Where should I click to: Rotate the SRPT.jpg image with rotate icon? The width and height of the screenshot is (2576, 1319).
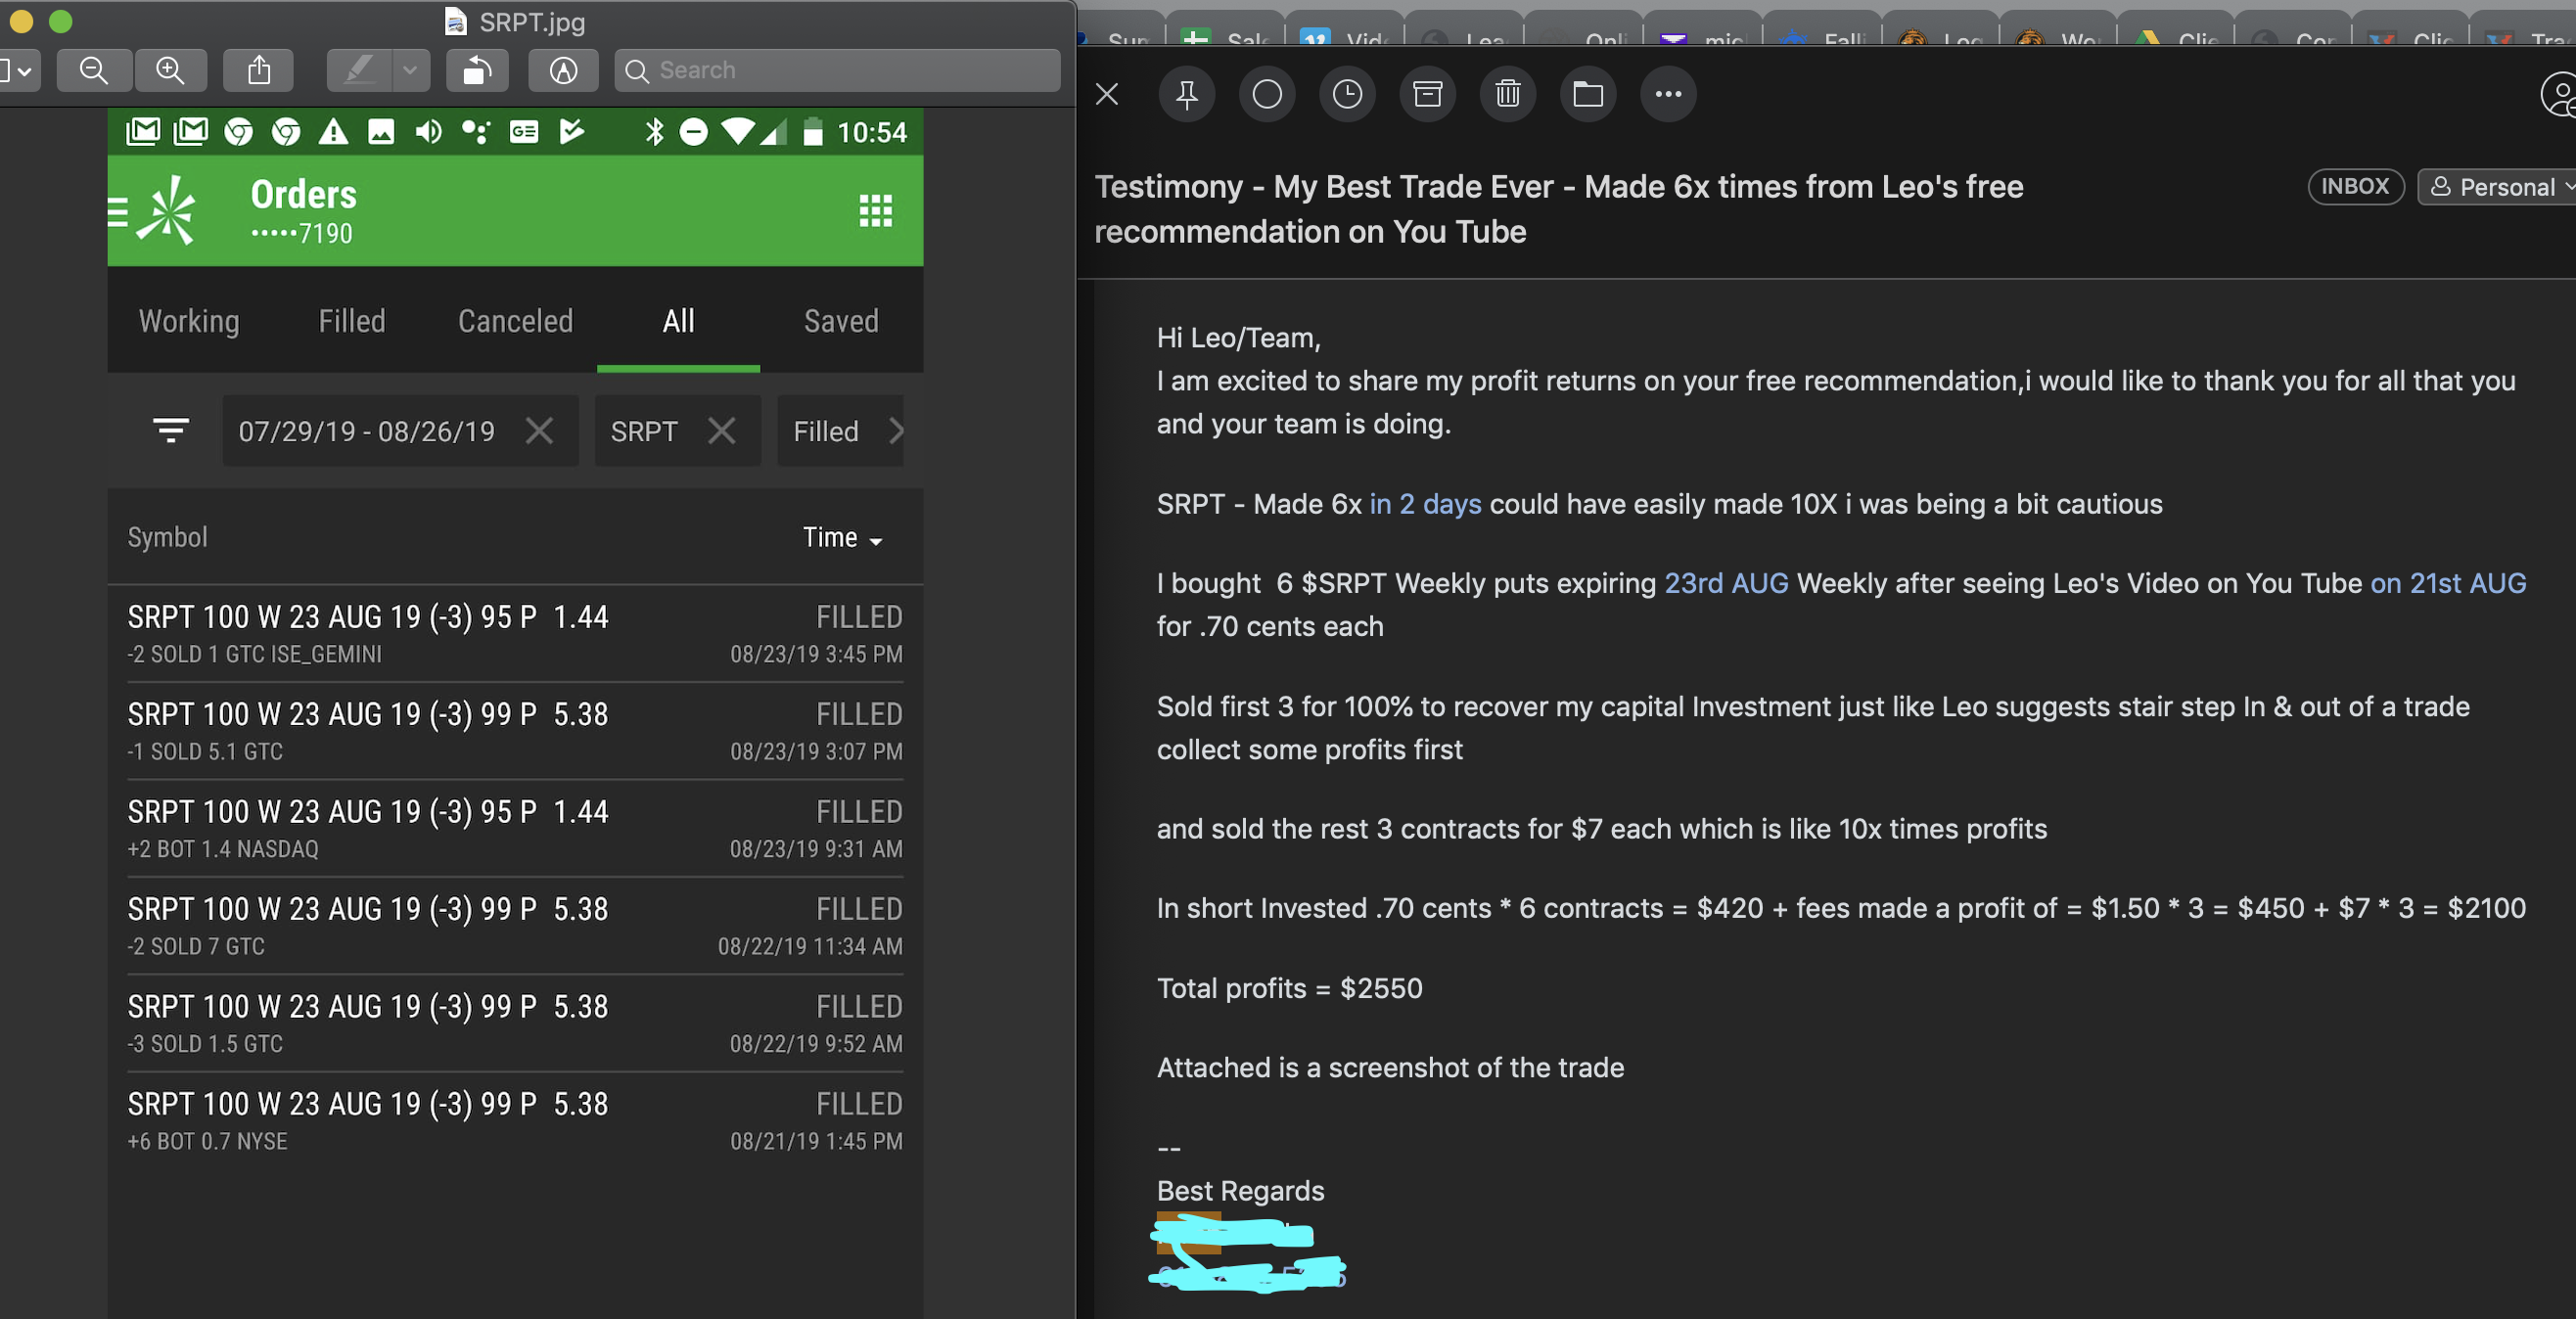[x=478, y=70]
